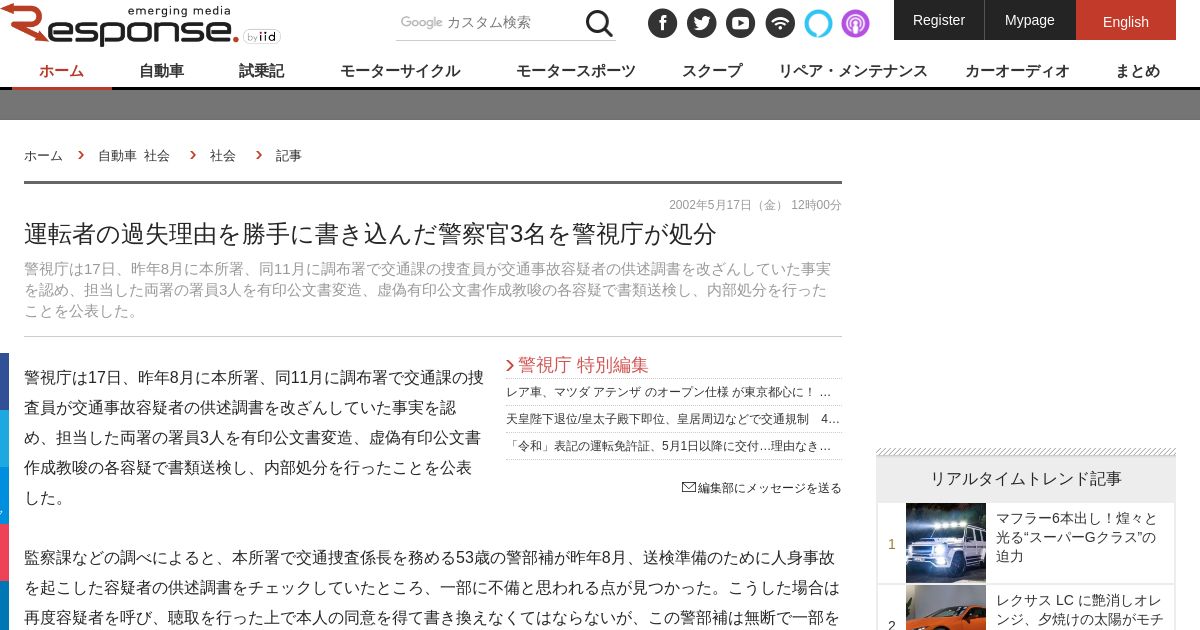Open the 自動車 menu
1200x630 pixels.
162,70
